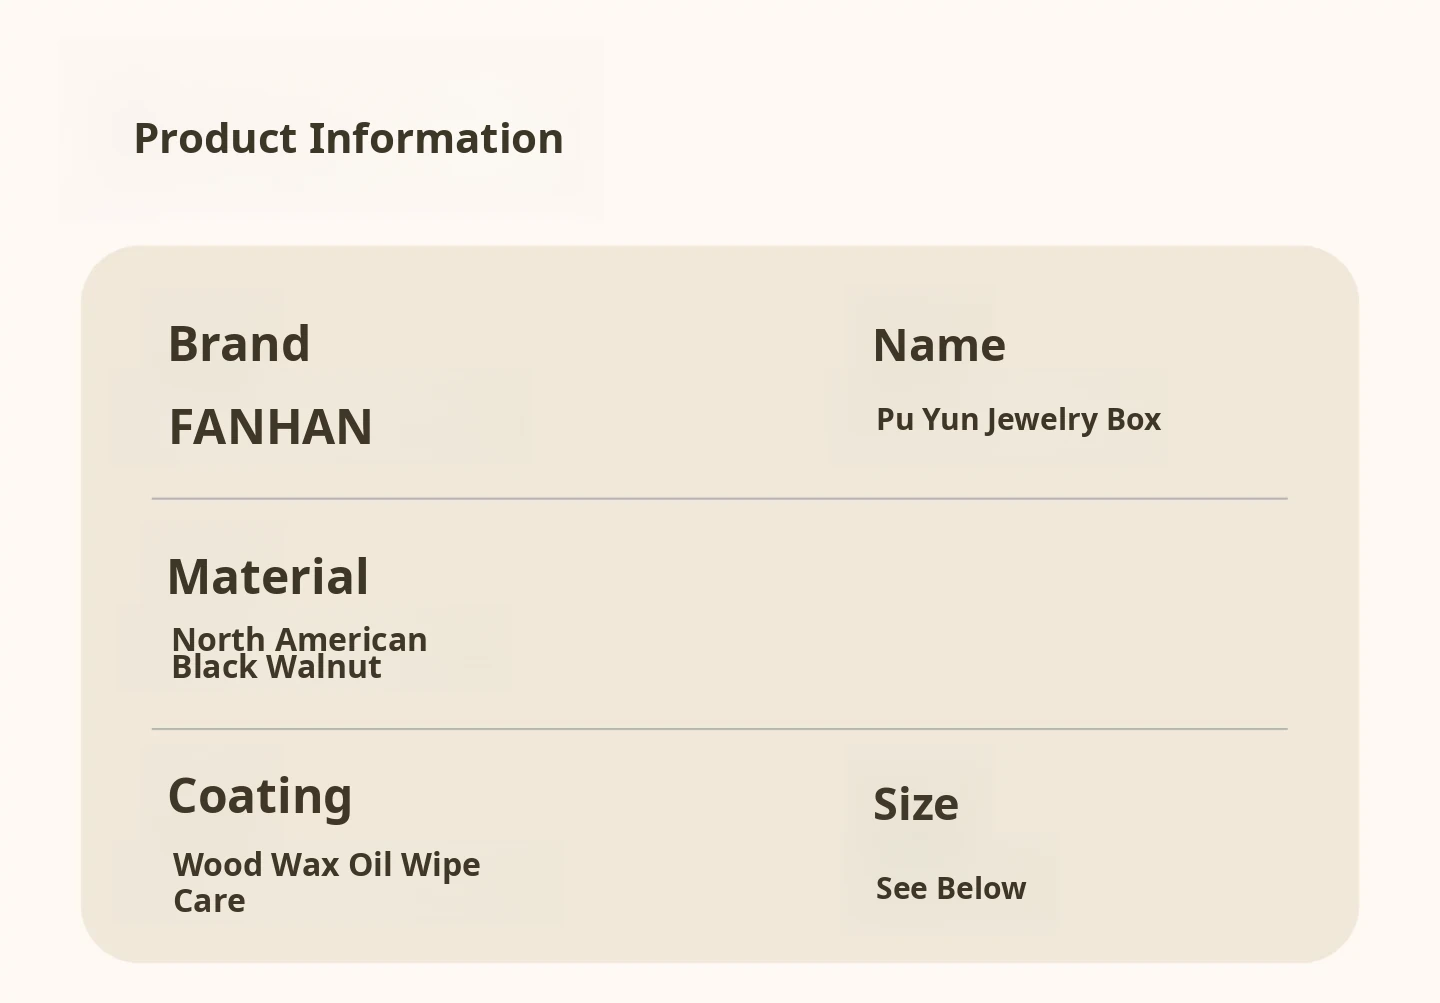Select the Material field label
1440x1003 pixels.
click(268, 577)
